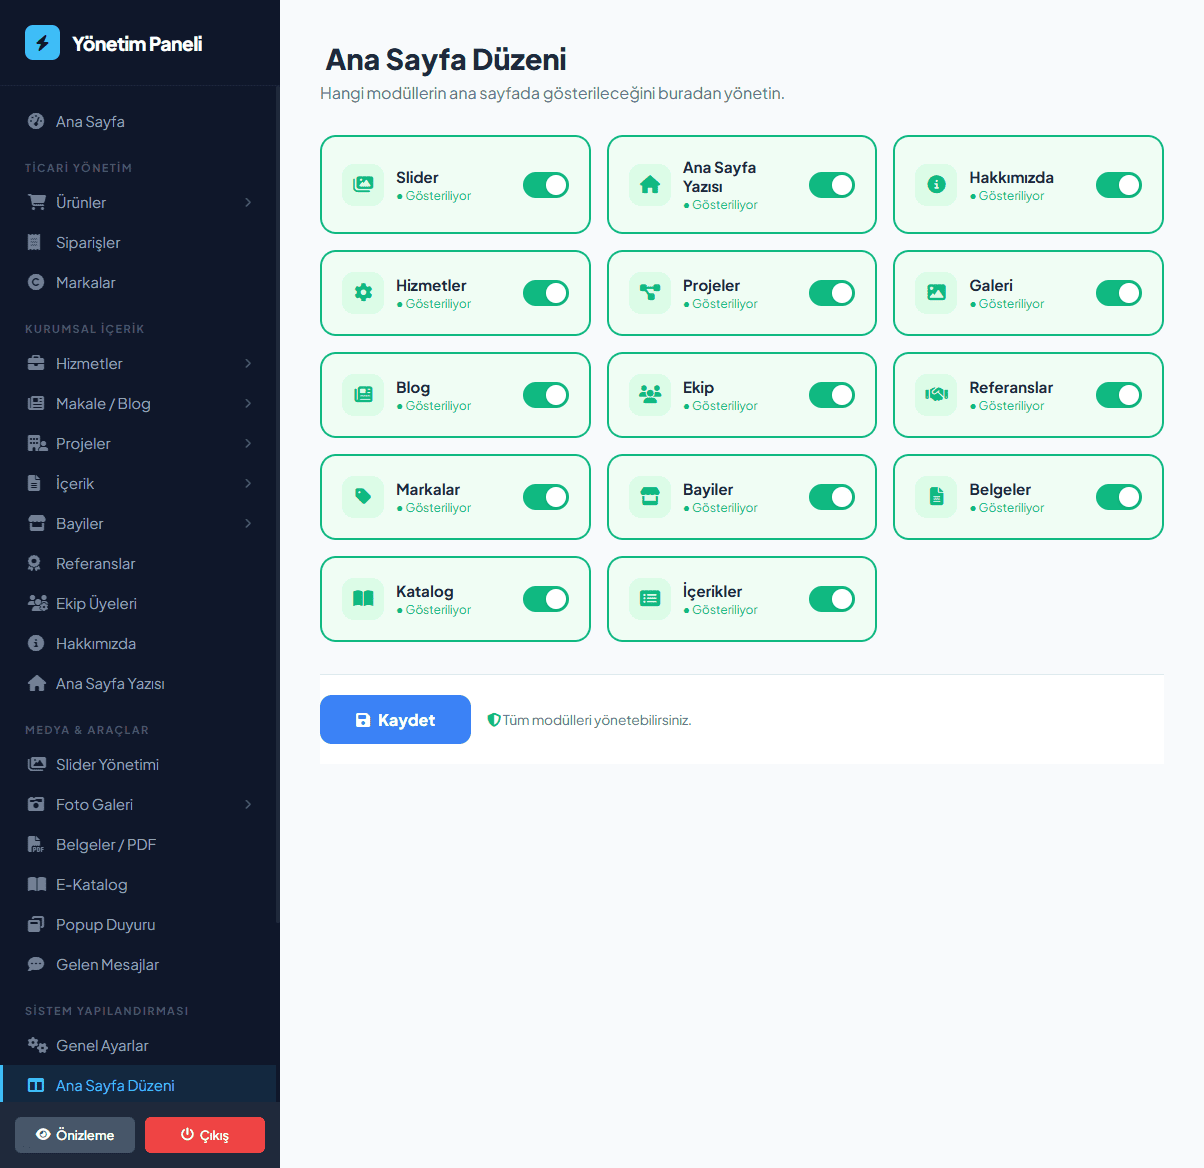Expand the Makale / Blog chevron
The height and width of the screenshot is (1168, 1204).
coord(248,404)
